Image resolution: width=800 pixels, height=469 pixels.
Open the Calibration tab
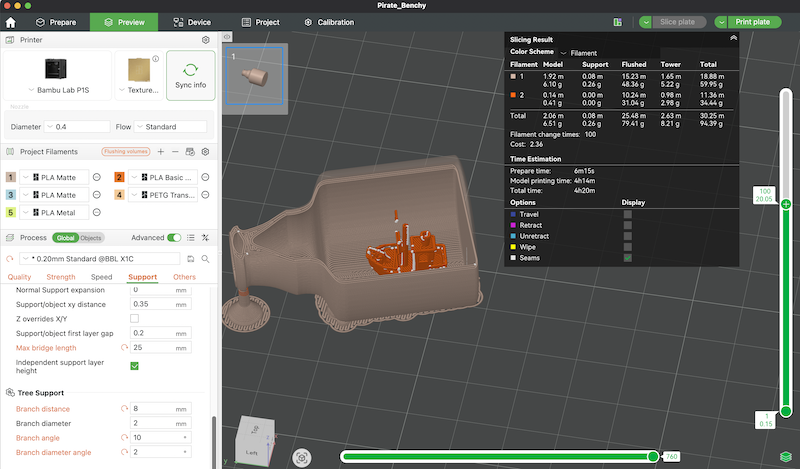[329, 22]
